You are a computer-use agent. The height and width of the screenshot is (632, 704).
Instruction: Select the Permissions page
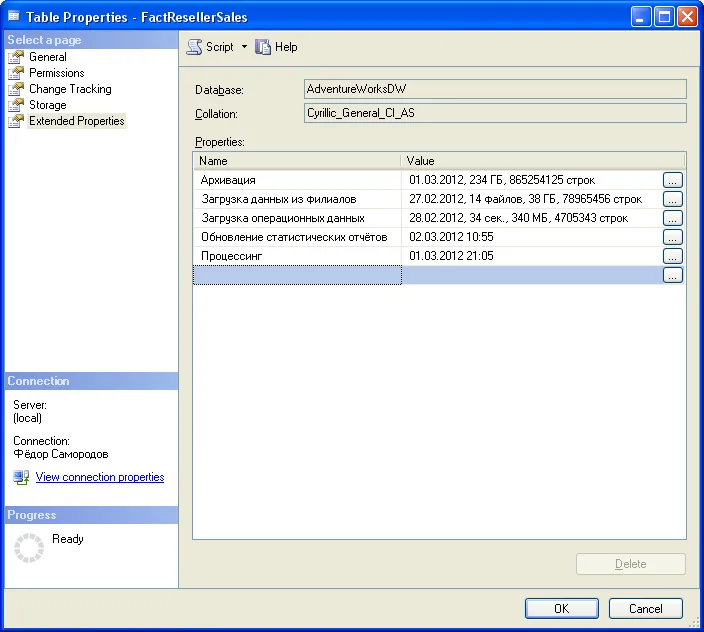click(57, 73)
